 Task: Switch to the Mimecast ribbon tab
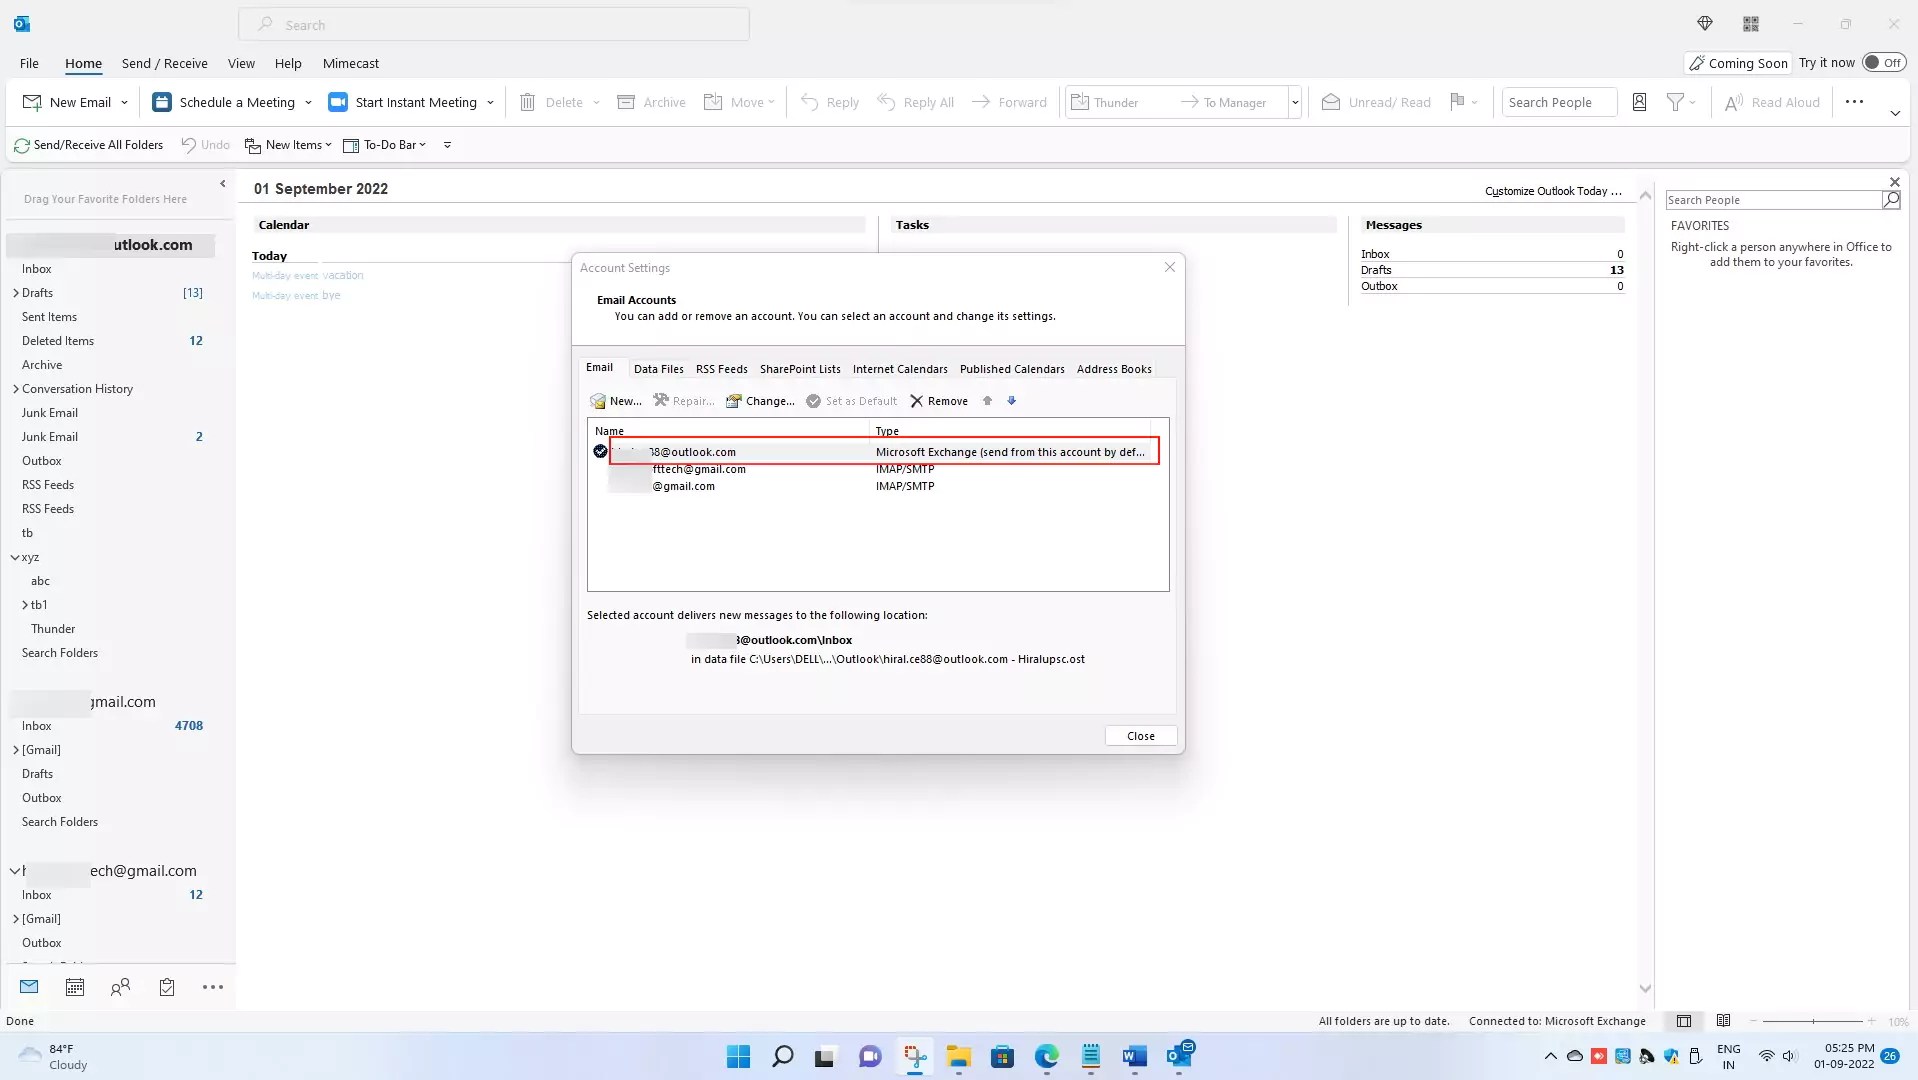[x=350, y=63]
